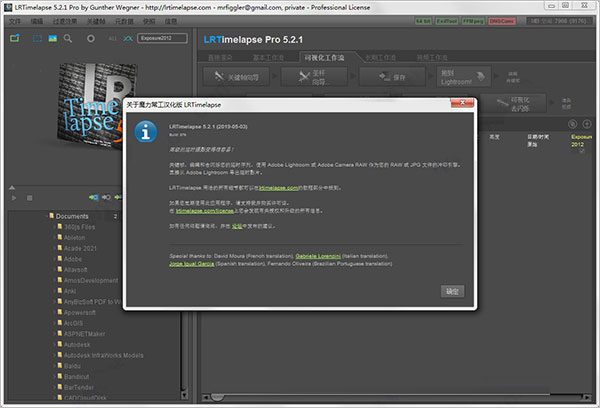Click the green open-folder icon in the preview toolbar

tap(15, 38)
